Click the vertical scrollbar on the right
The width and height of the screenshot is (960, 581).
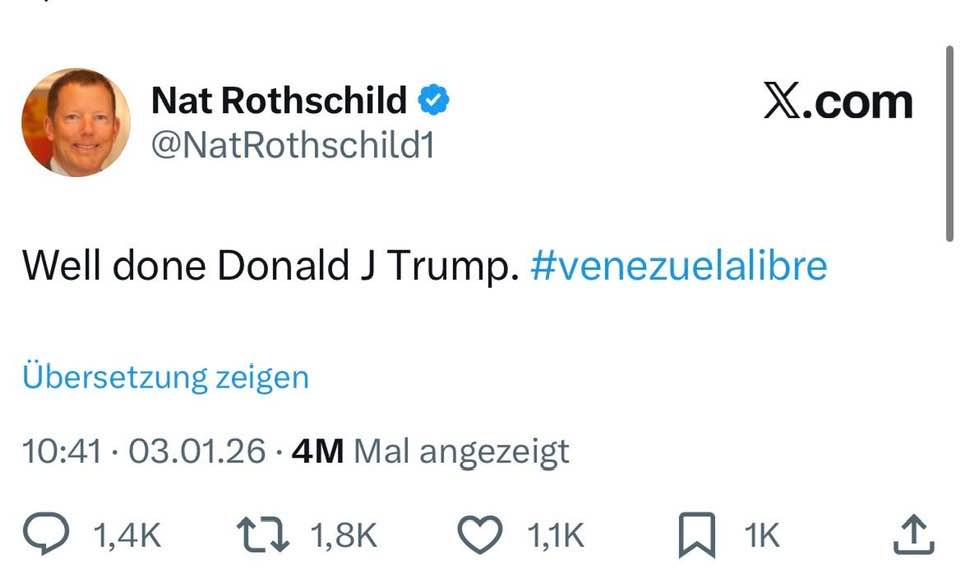pyautogui.click(x=949, y=140)
